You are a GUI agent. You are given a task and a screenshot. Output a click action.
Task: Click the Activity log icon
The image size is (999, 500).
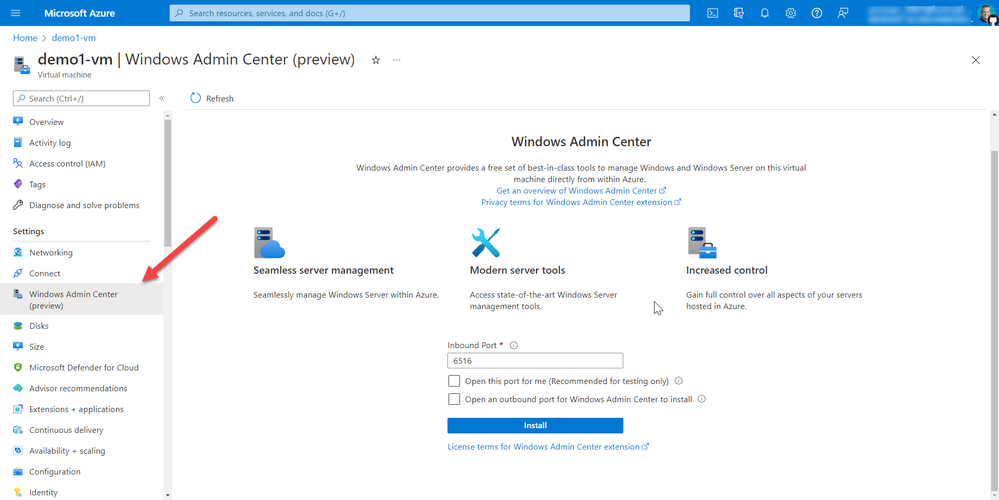point(18,143)
